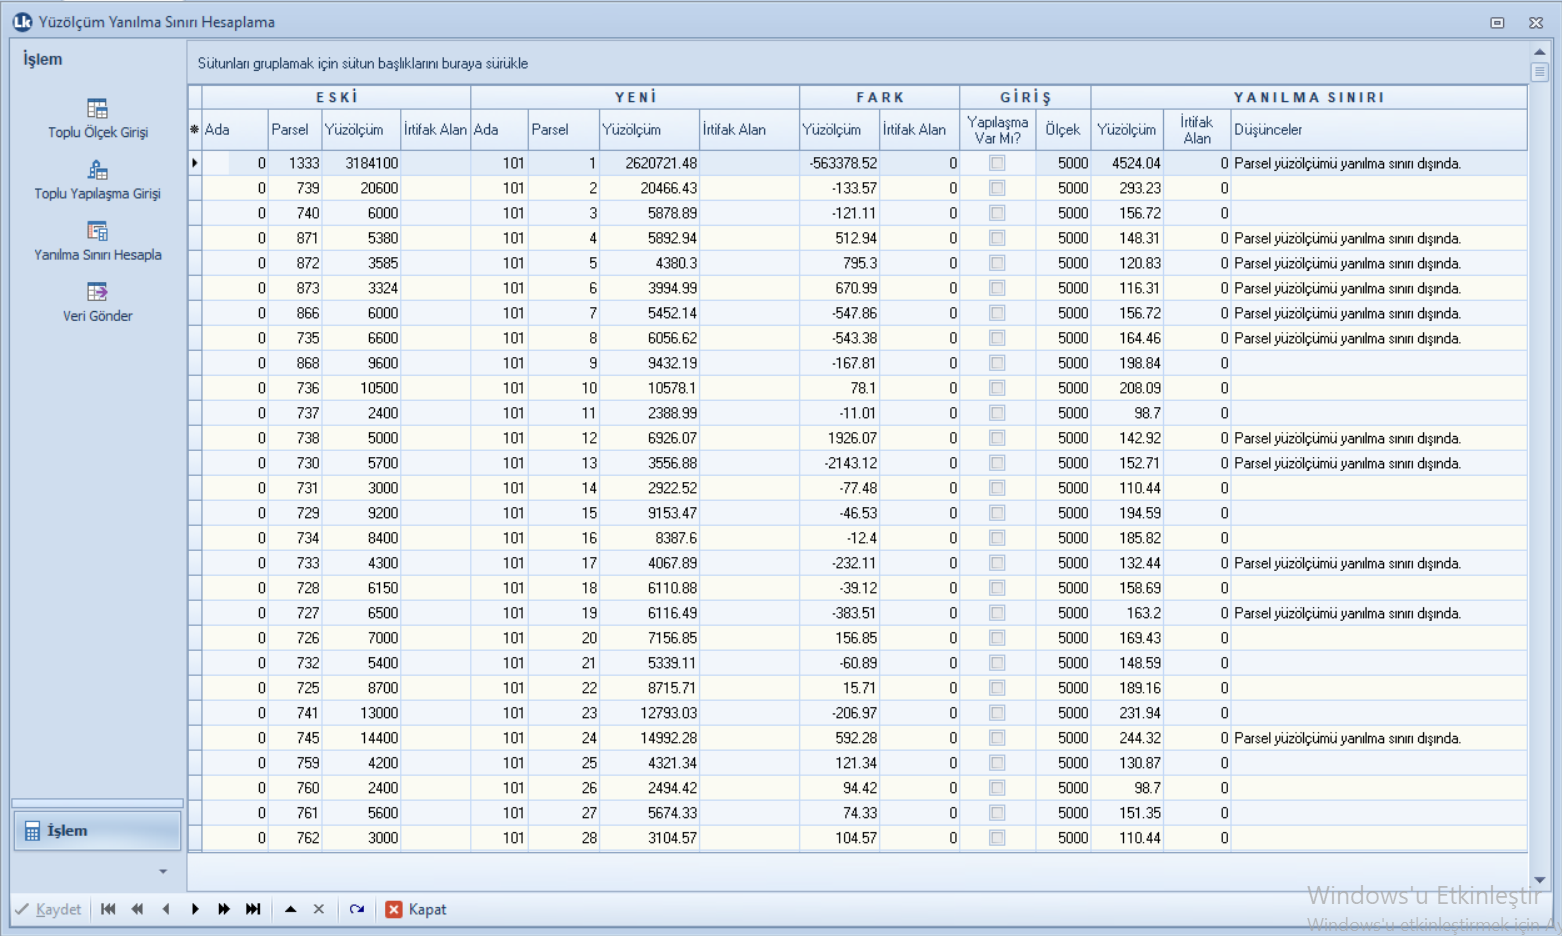Click the scrollbar up arrow

click(1539, 51)
